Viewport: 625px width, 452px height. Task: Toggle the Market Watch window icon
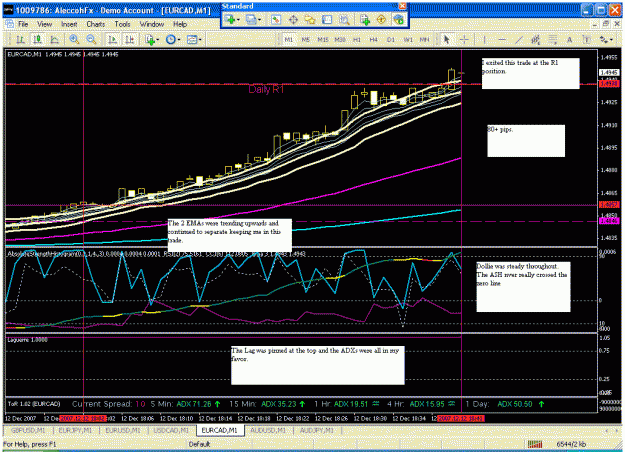[276, 20]
